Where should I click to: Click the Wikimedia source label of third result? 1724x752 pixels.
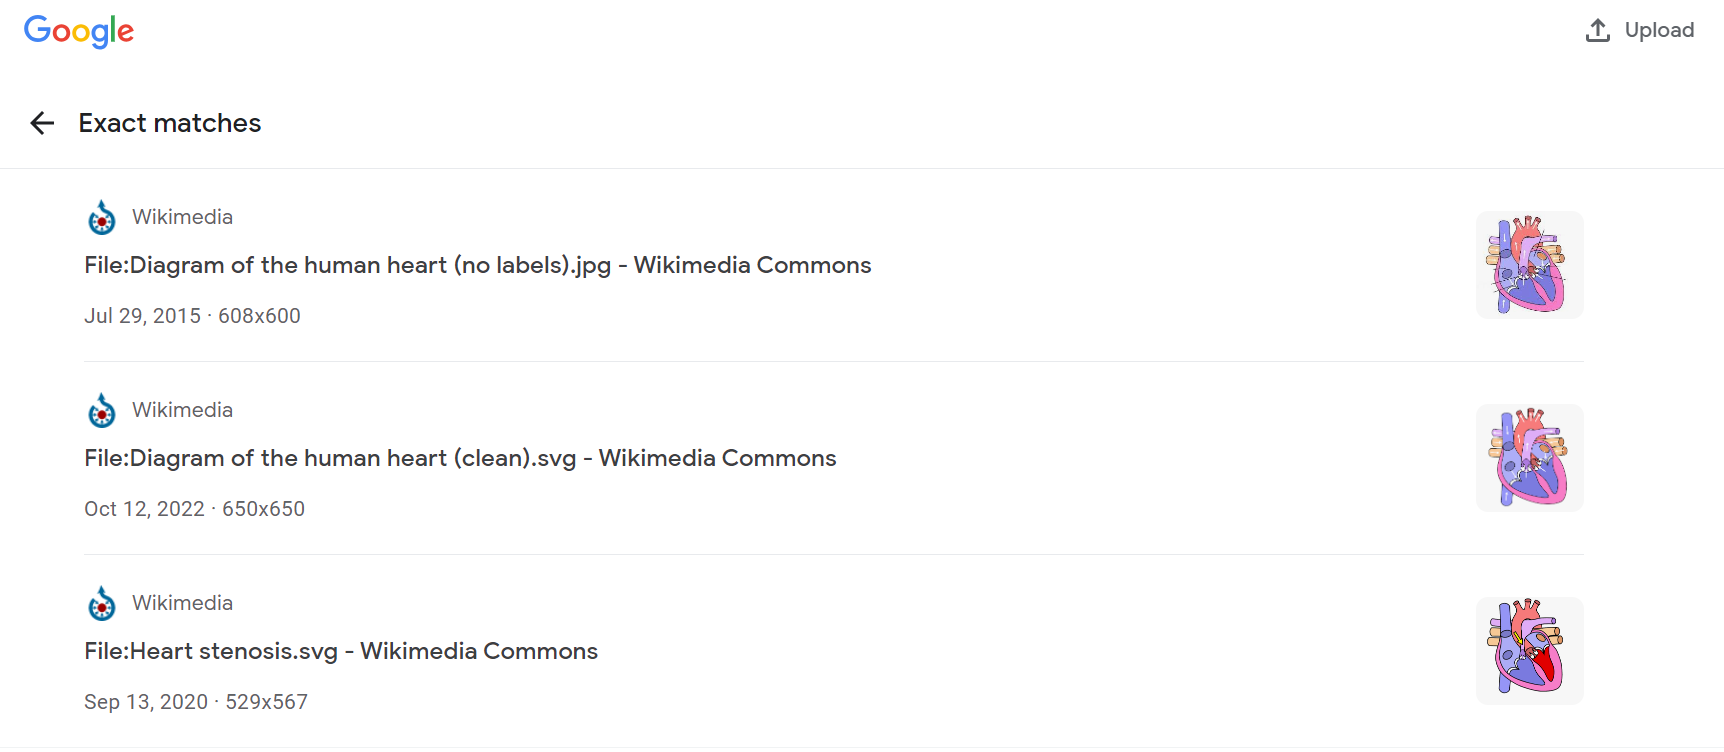pyautogui.click(x=182, y=603)
